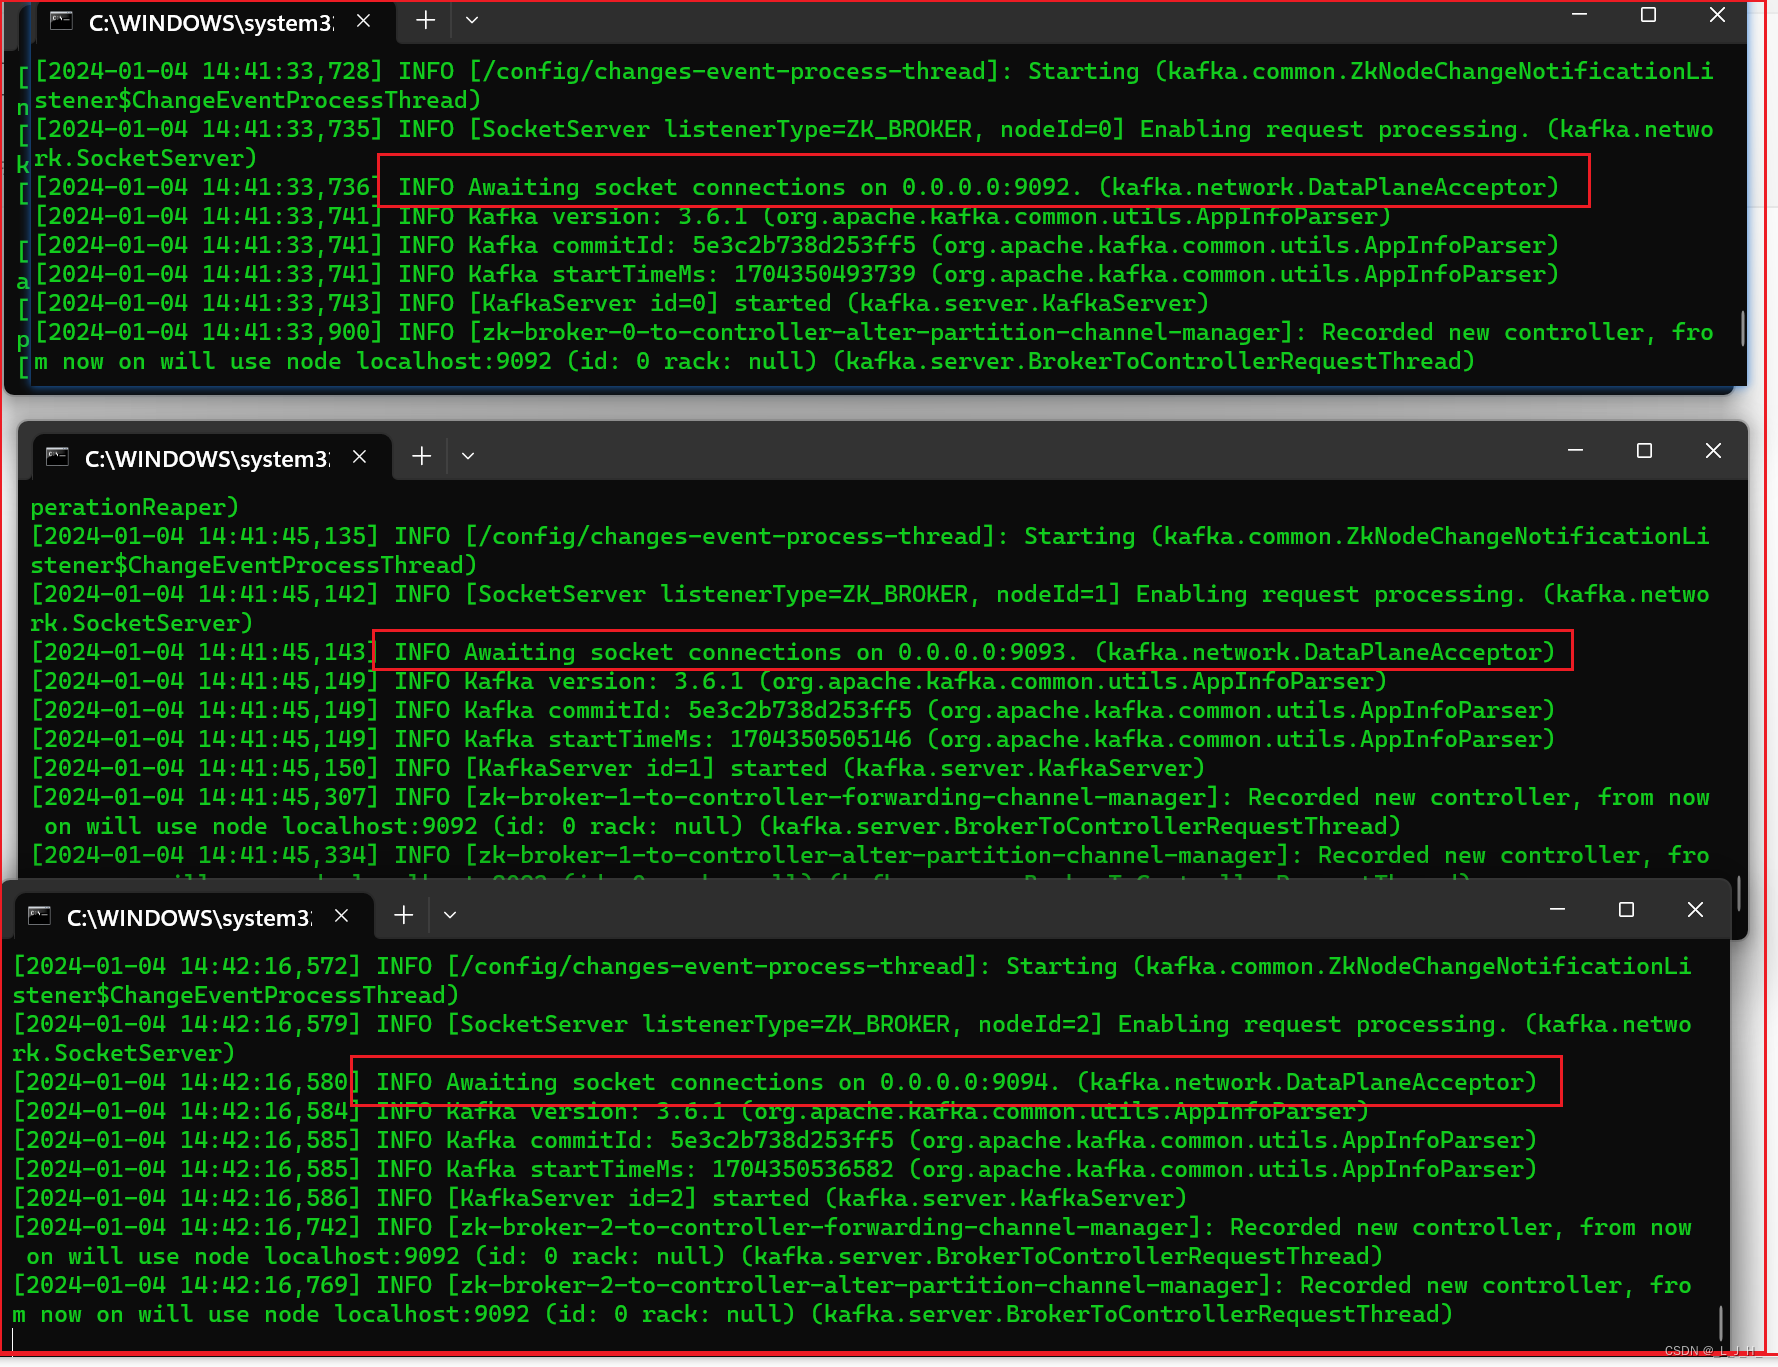This screenshot has width=1778, height=1367.
Task: Close the bottom terminal window
Action: (1695, 910)
